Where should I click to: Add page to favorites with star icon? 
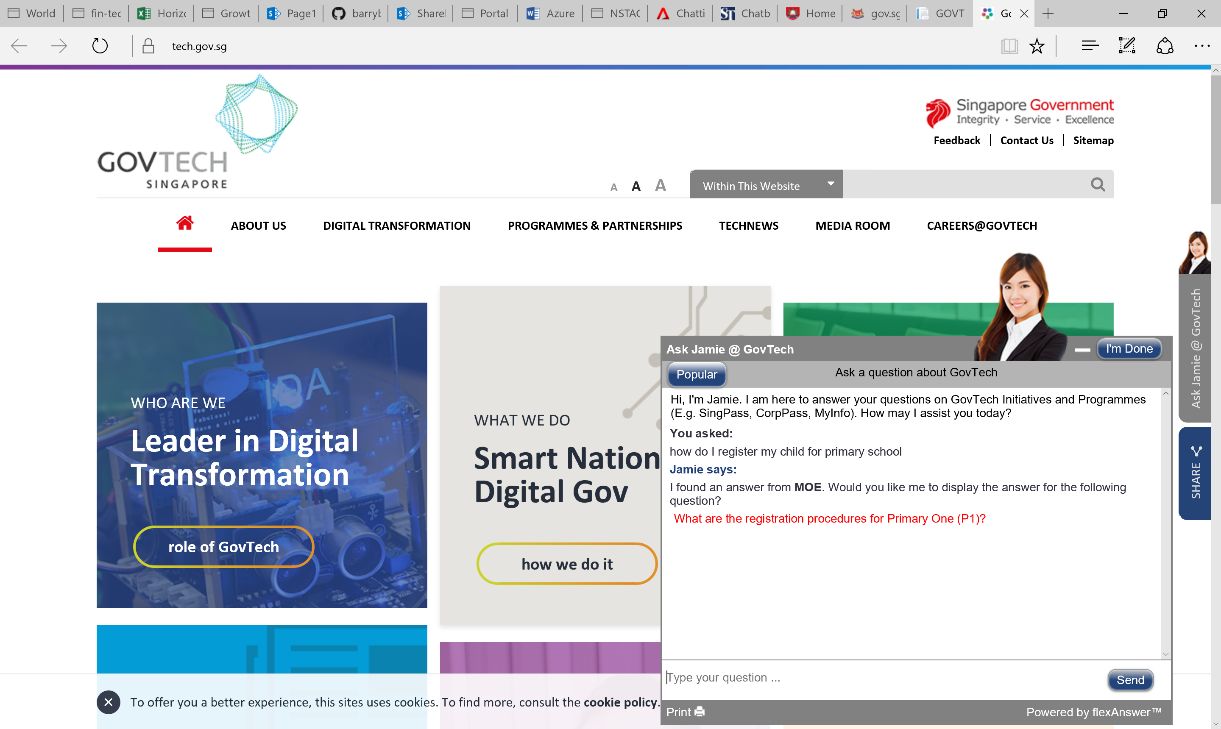1037,46
